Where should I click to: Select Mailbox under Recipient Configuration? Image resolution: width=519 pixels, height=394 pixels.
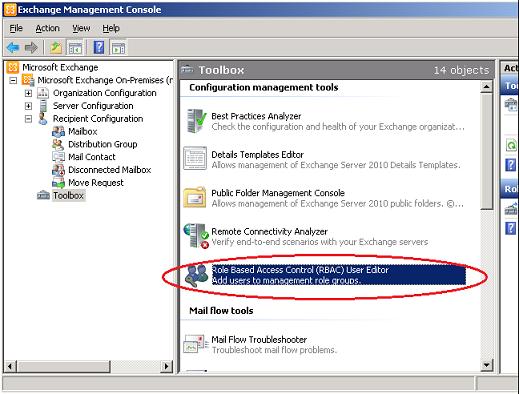83,131
